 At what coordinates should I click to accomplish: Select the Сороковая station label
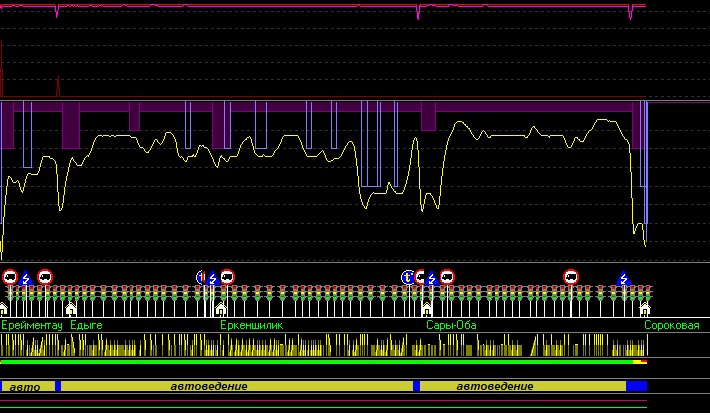click(x=671, y=326)
